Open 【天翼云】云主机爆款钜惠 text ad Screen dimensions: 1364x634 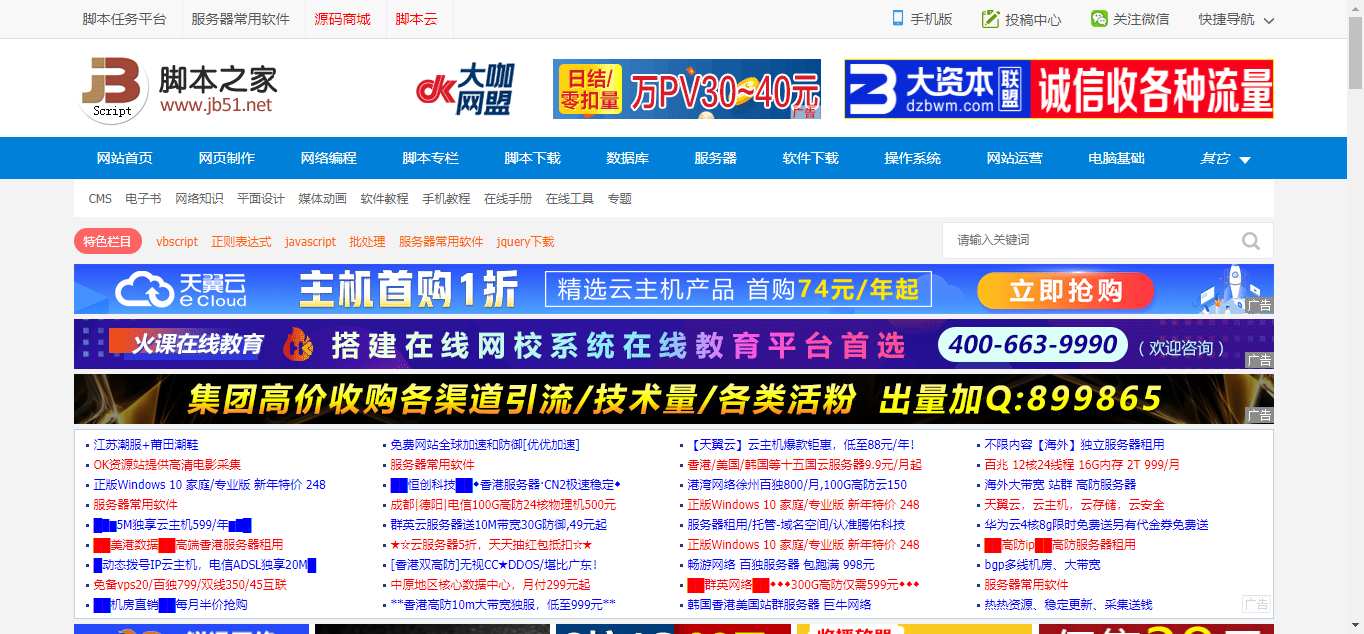tap(801, 444)
